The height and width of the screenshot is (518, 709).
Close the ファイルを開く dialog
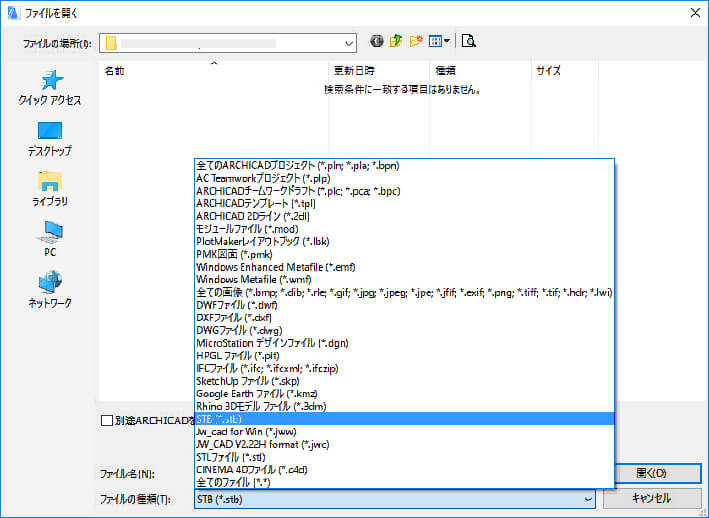(695, 13)
